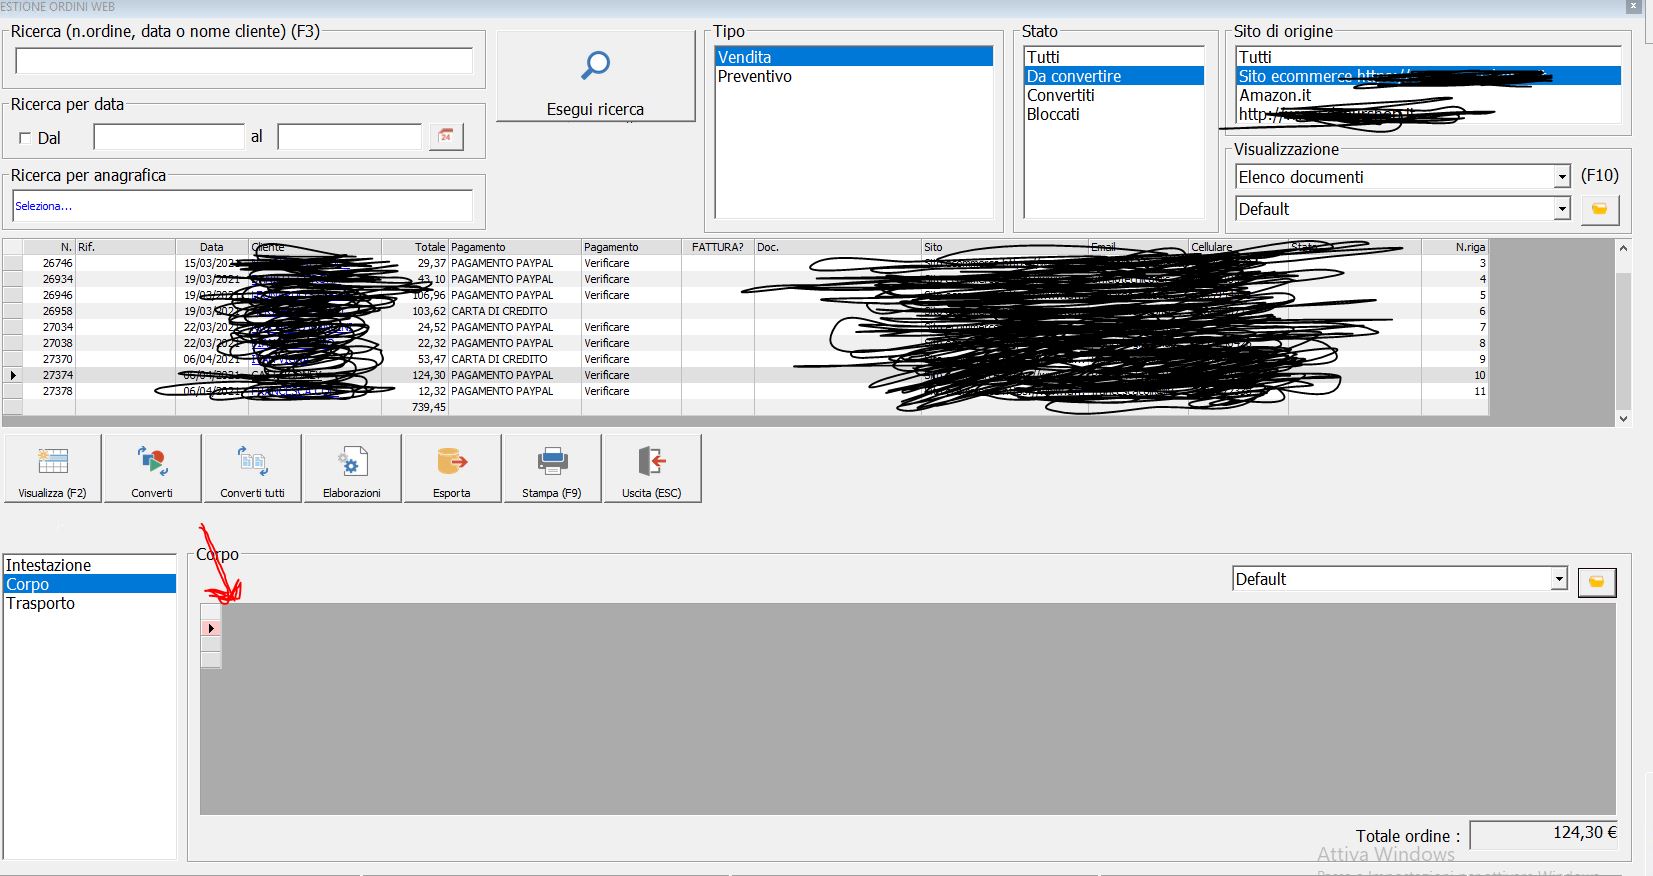Select order row 27374
Viewport: 1653px width, 876px height.
click(746, 375)
